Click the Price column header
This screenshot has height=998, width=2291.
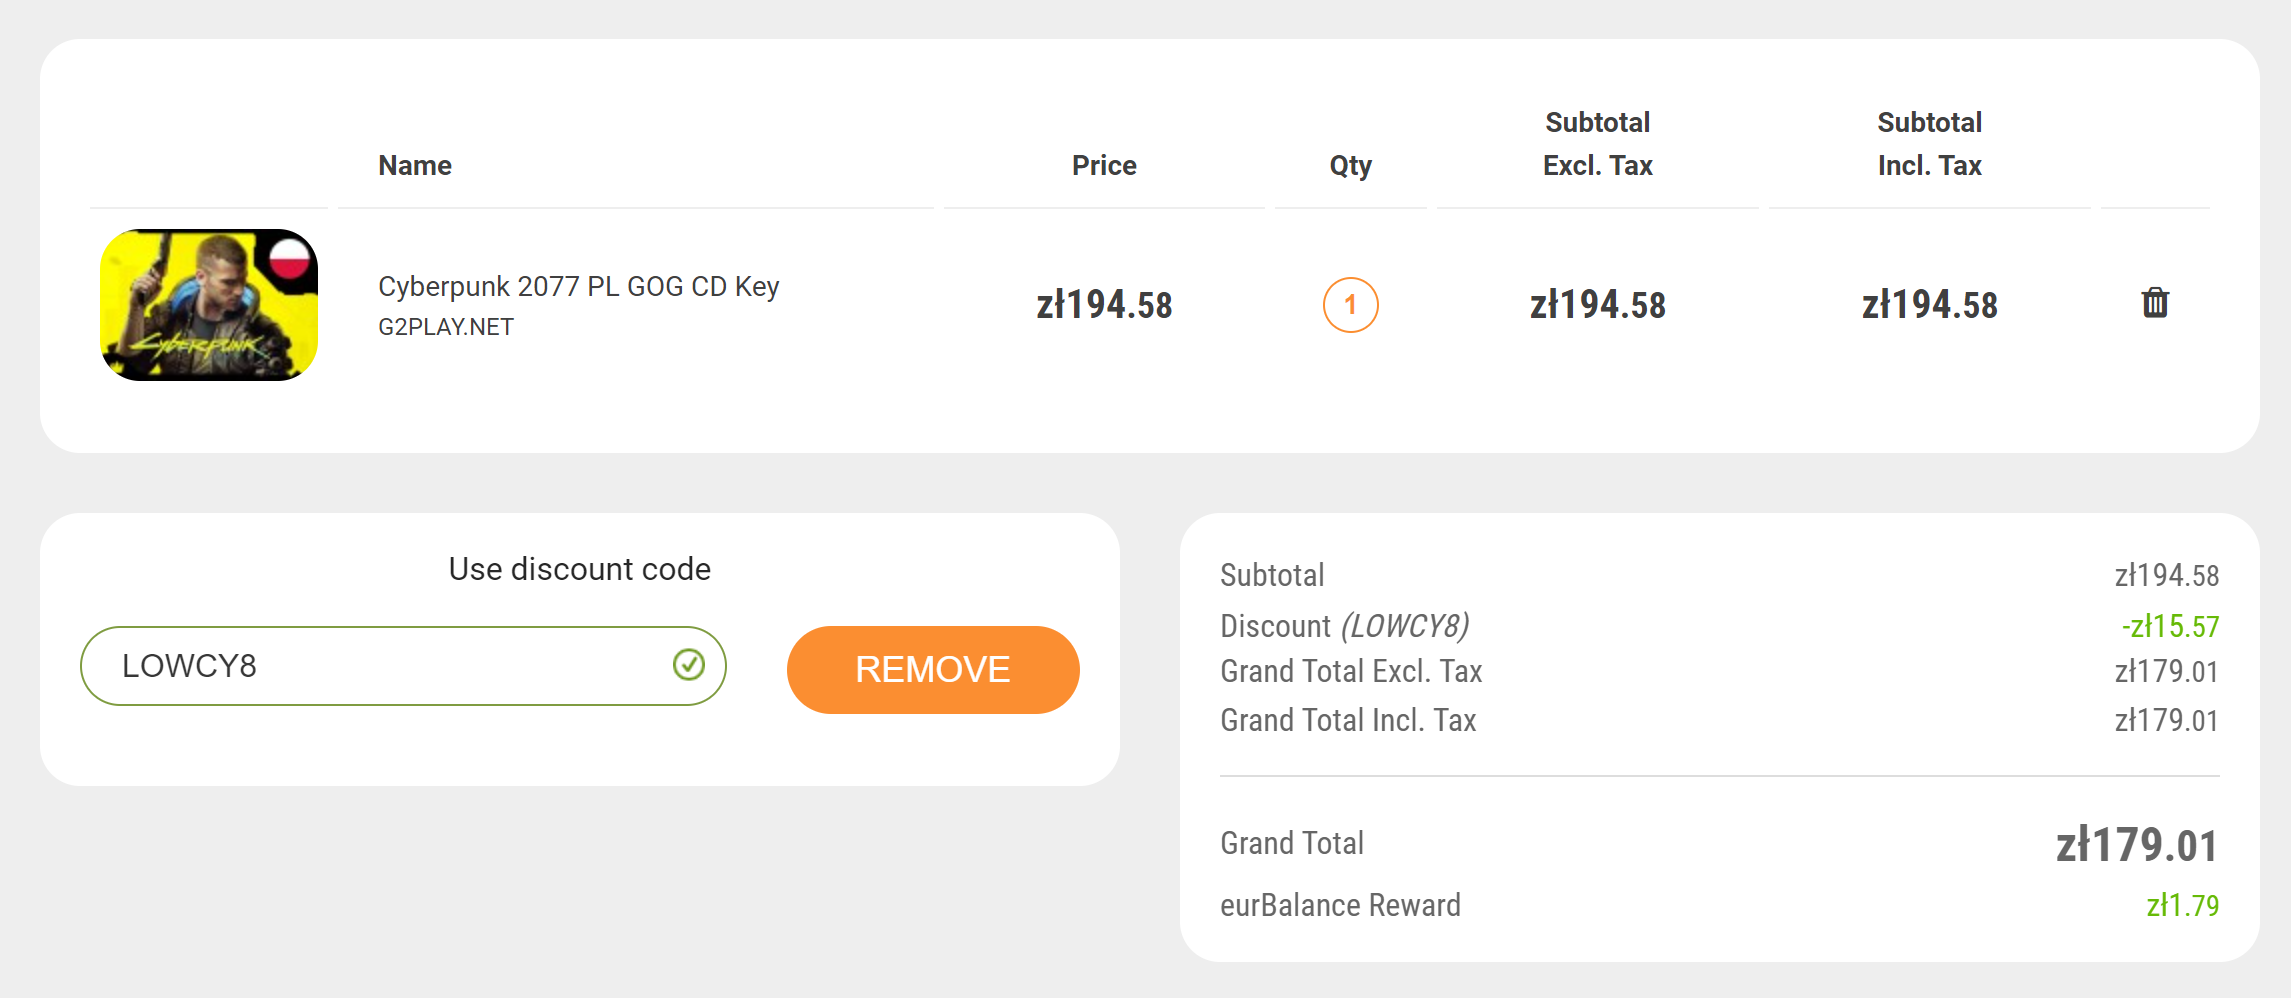point(1104,165)
